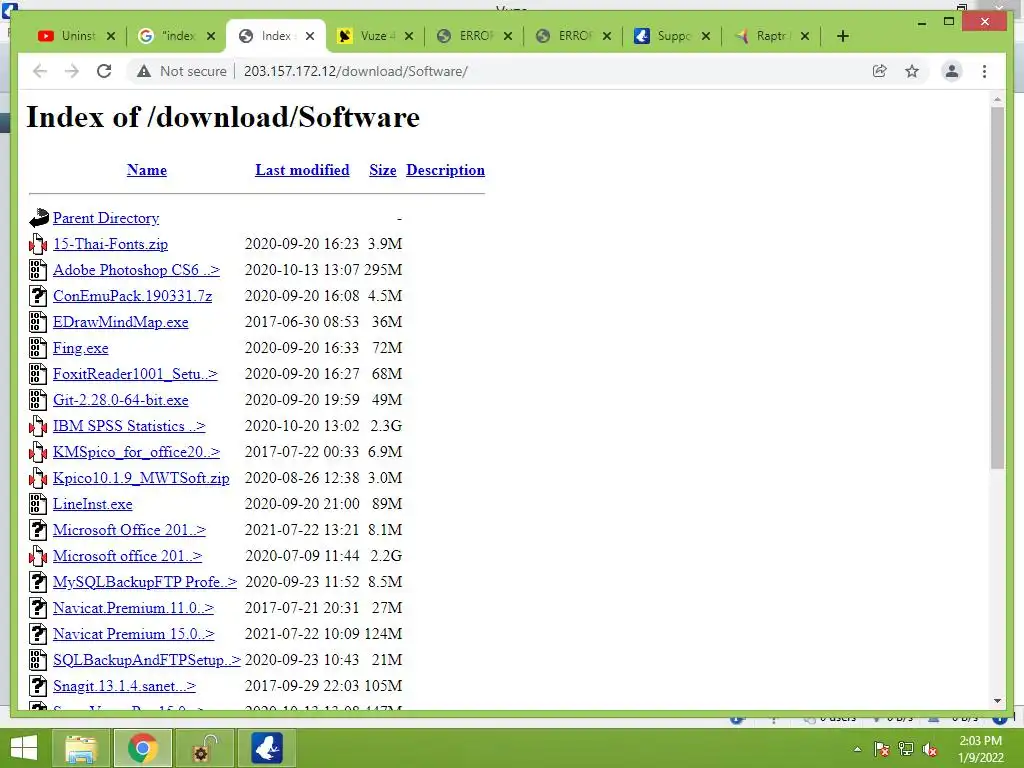Sort listing by Last modified column

[302, 170]
